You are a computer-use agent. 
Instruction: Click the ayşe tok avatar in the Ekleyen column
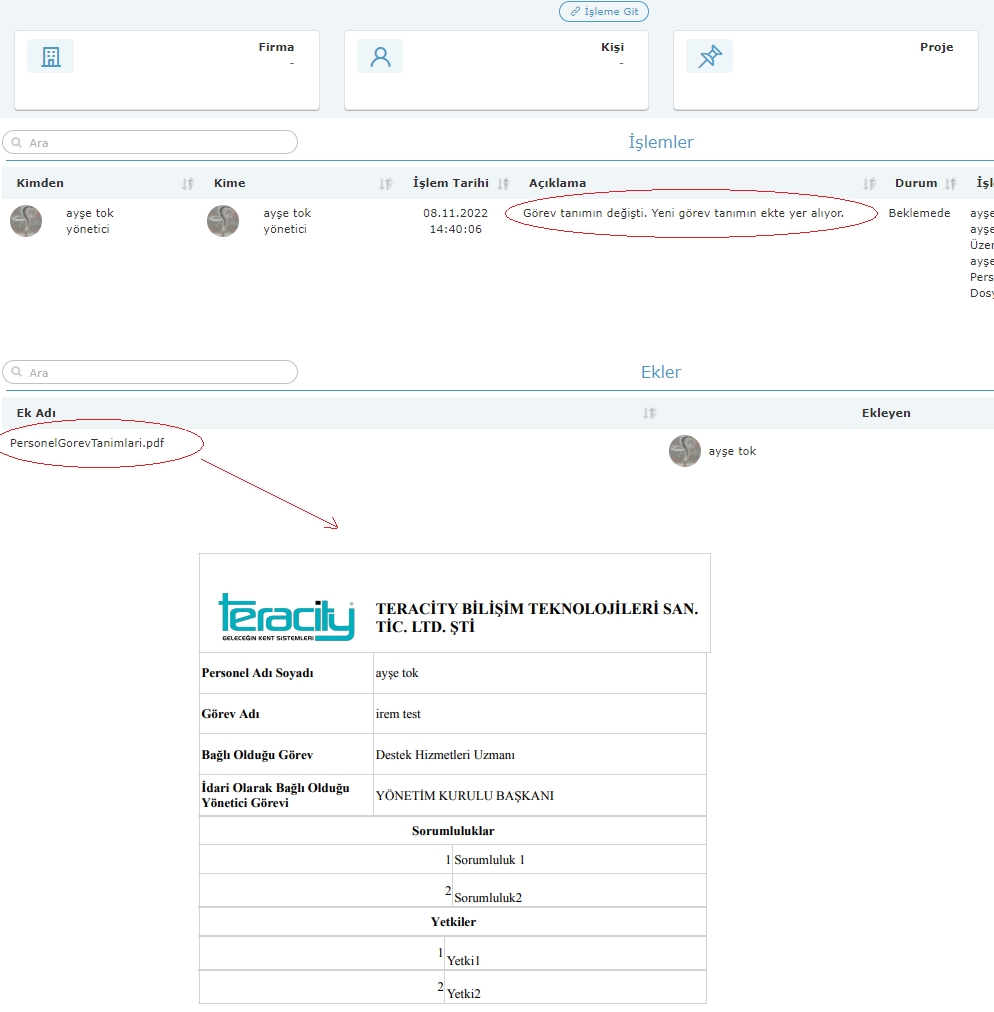coord(685,451)
